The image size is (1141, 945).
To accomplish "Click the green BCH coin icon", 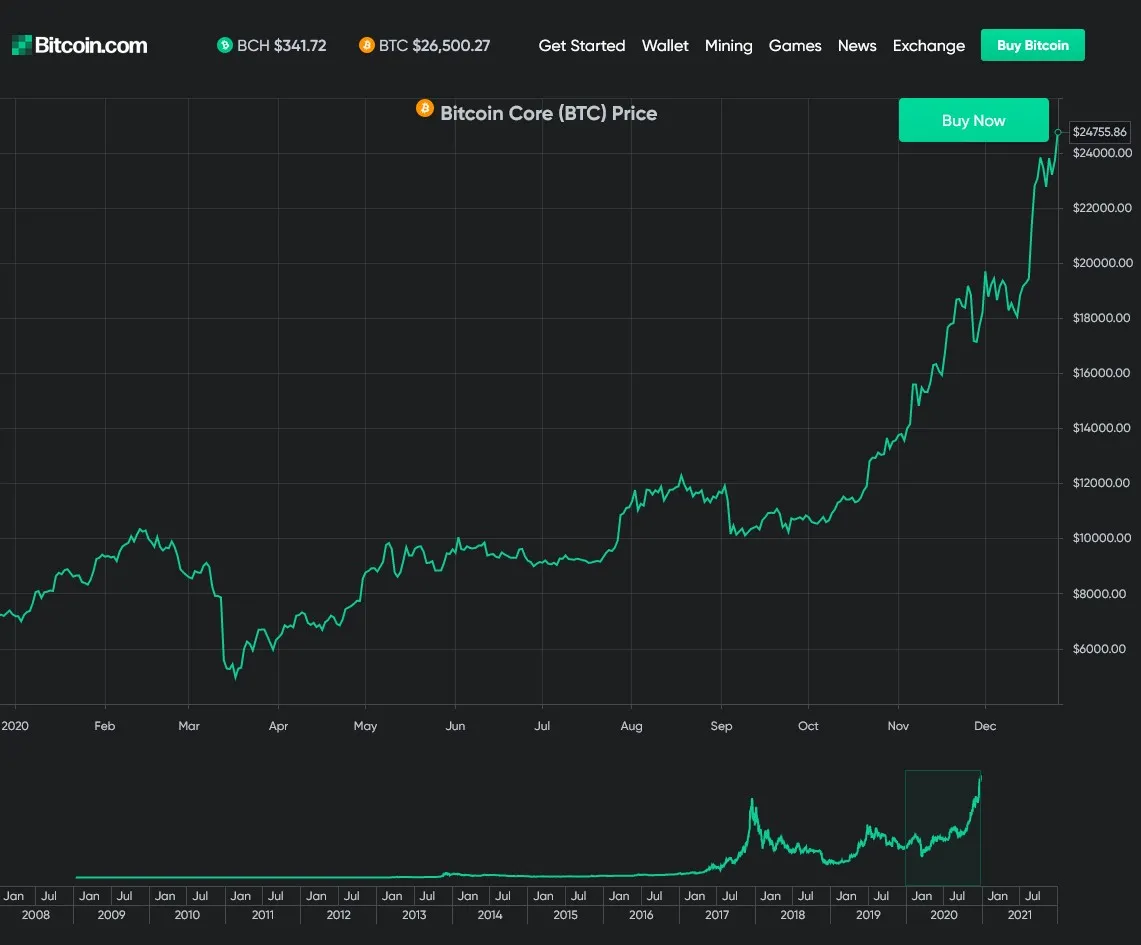I will [x=225, y=45].
